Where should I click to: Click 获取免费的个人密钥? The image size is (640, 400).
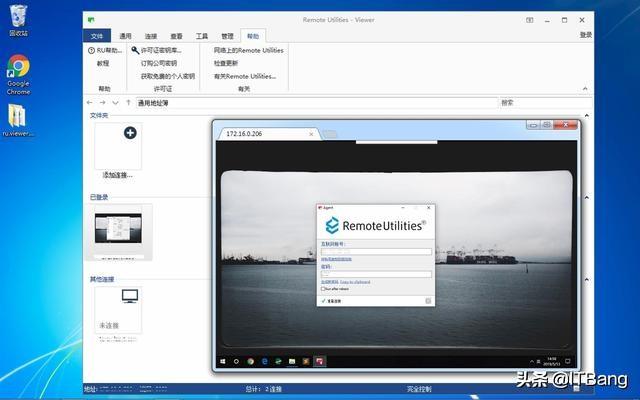click(168, 76)
